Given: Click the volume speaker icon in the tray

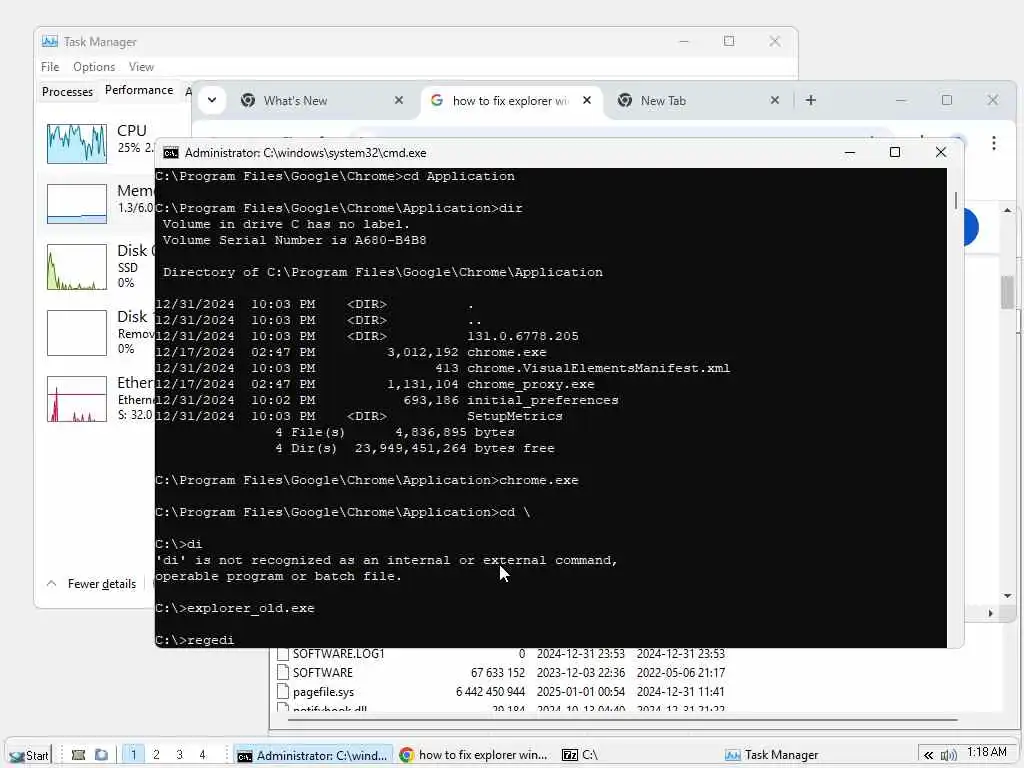Looking at the screenshot, I should (948, 756).
